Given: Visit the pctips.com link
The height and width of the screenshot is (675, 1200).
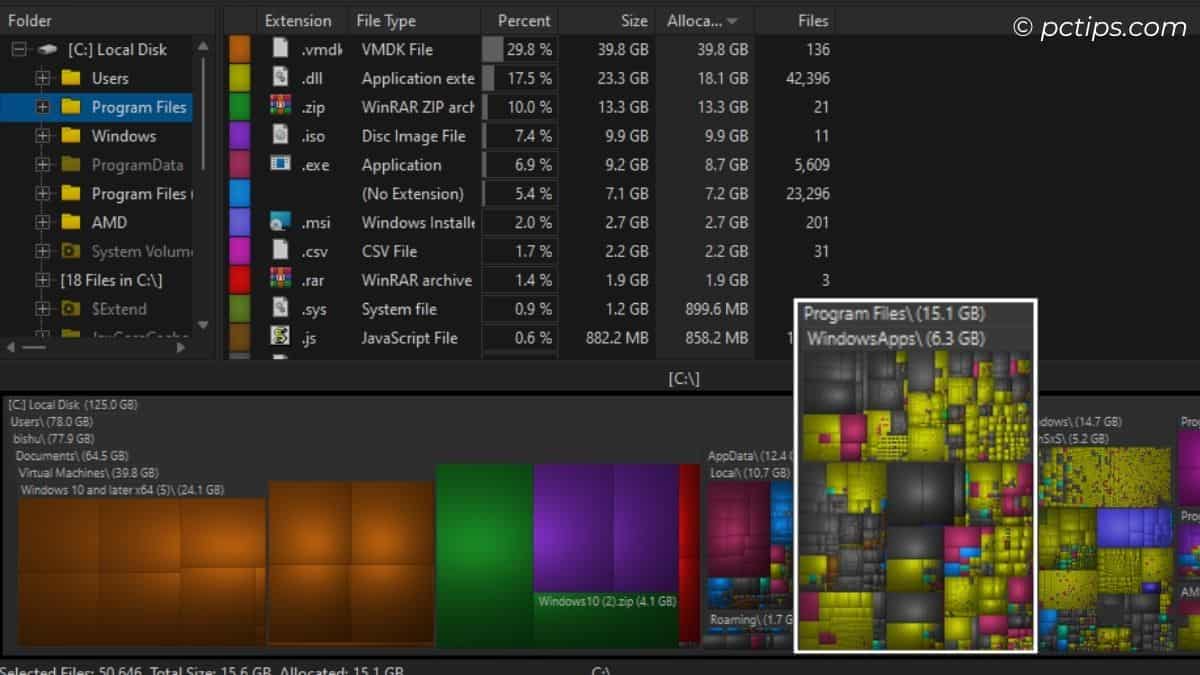Looking at the screenshot, I should (x=1103, y=28).
